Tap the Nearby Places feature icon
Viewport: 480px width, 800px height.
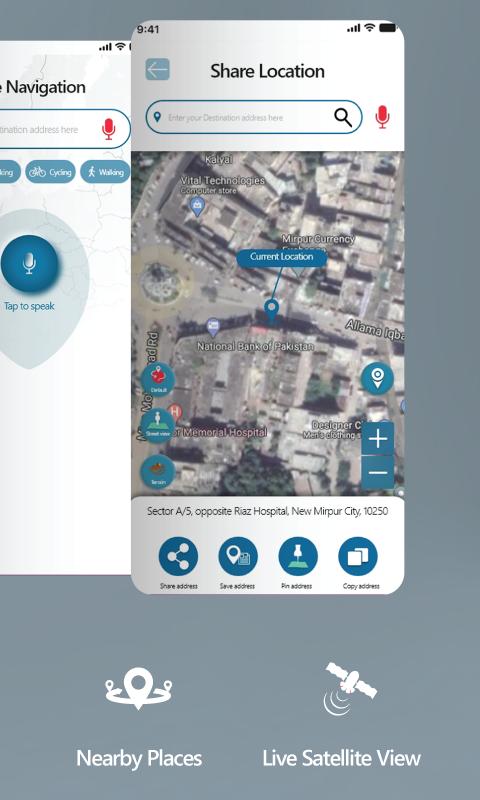(139, 688)
